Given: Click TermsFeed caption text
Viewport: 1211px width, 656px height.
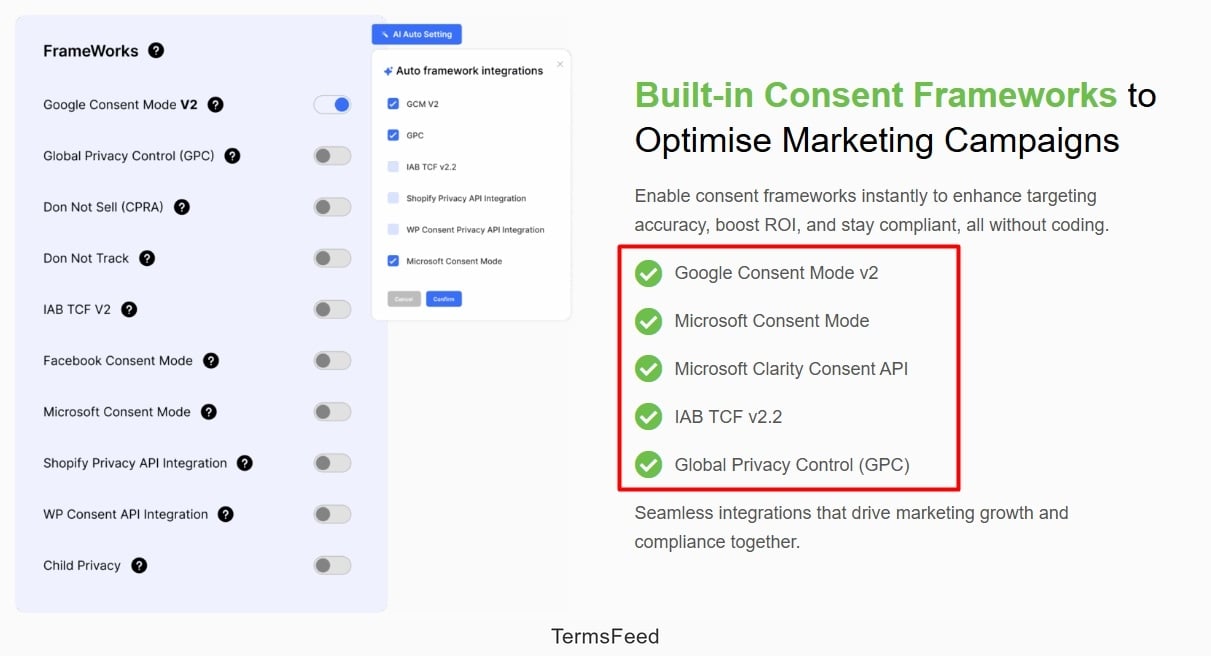Looking at the screenshot, I should (605, 636).
